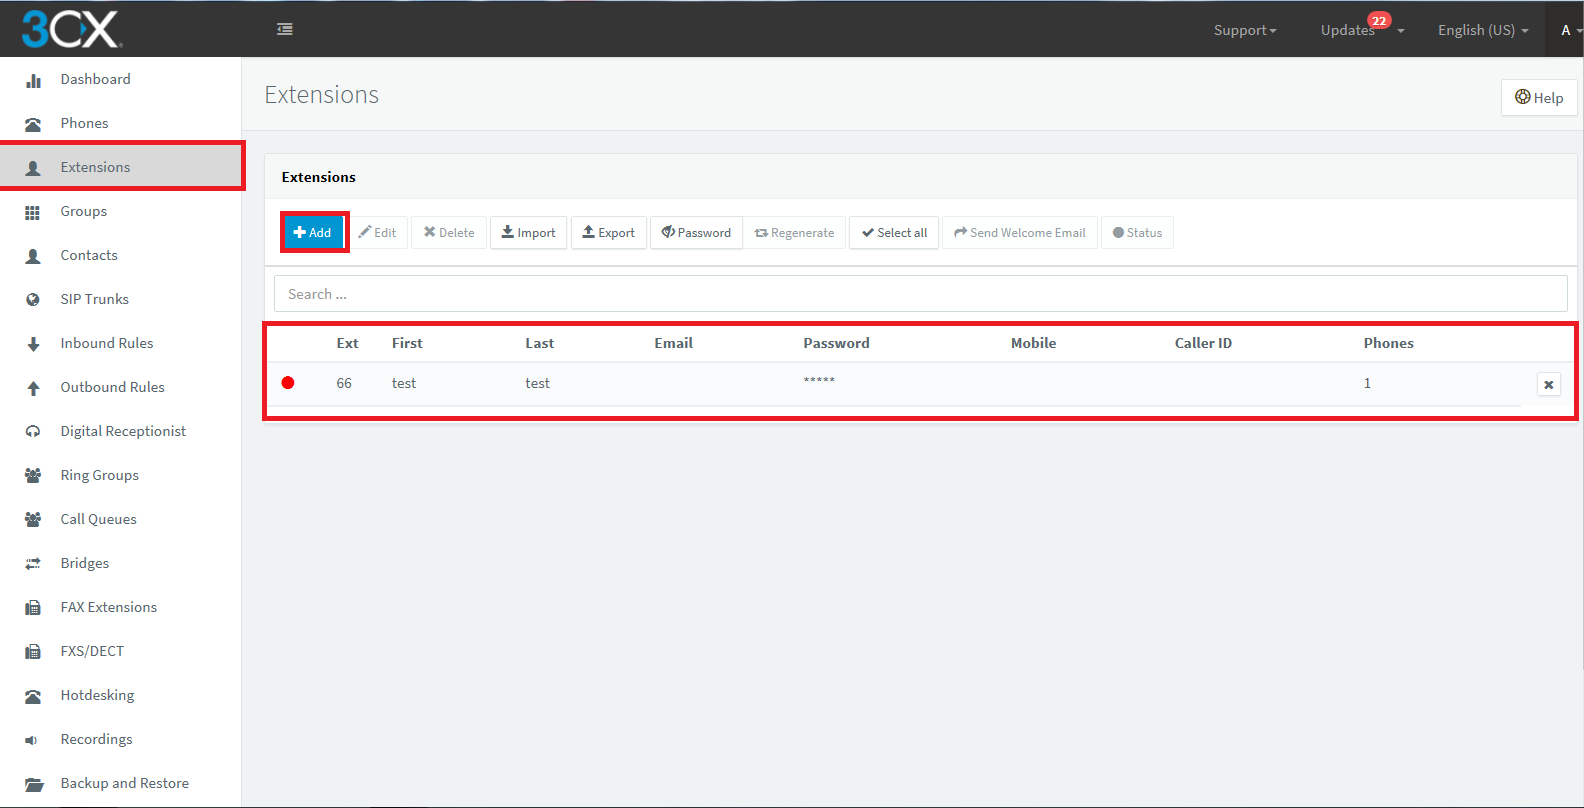
Task: Click the SIP Trunks globe icon
Action: pyautogui.click(x=33, y=300)
